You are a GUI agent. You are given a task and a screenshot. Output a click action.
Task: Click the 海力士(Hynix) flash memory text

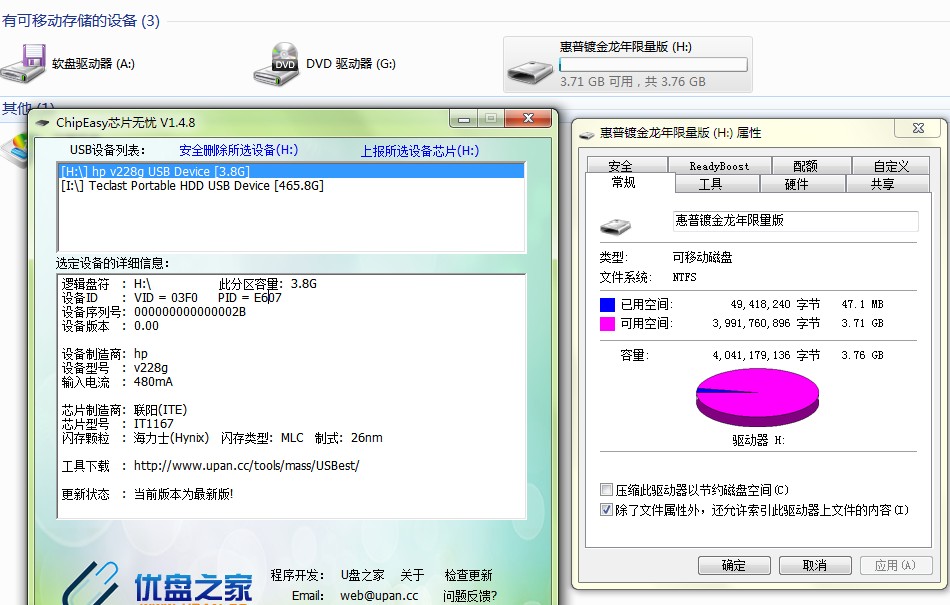[x=171, y=438]
